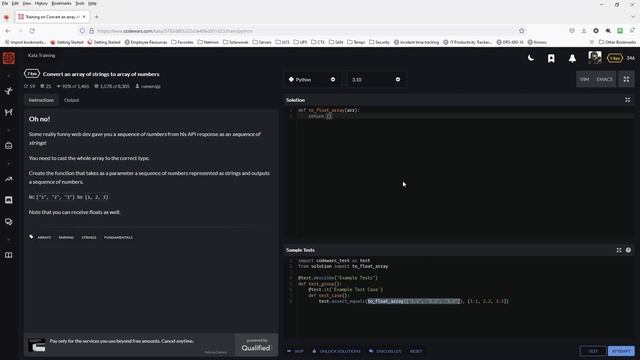Screen dimensions: 640x360
Task: Open the Practice (kata) sidebar icon
Action: pos(9,91)
